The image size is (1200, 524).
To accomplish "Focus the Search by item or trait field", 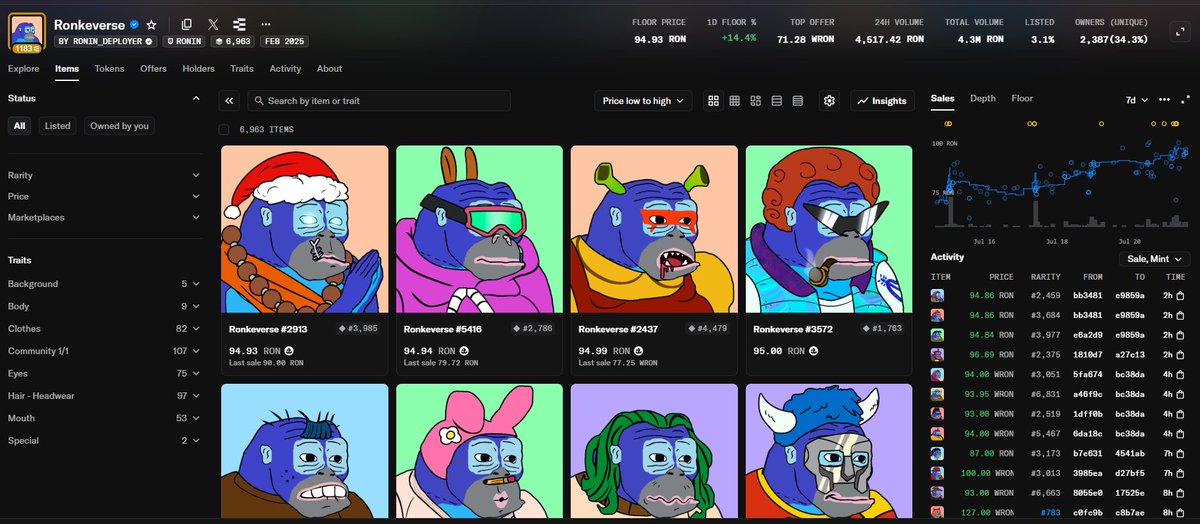I will (x=379, y=101).
